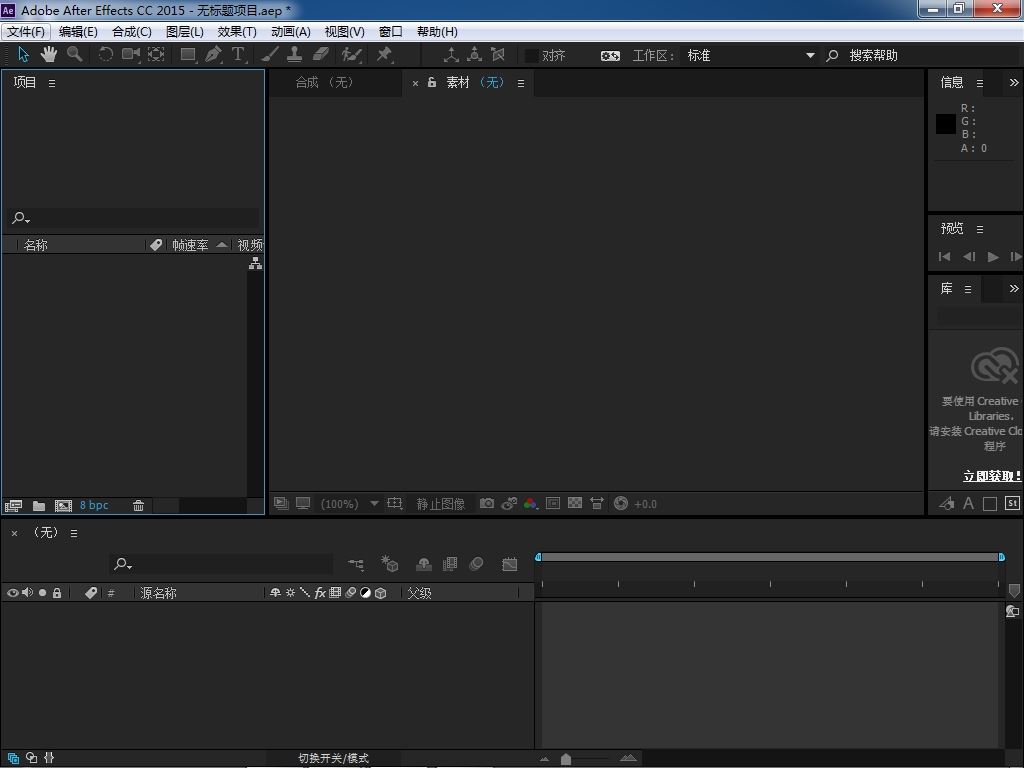Open timeline (无) panel menu icon
Viewport: 1024px width, 768px height.
74,534
